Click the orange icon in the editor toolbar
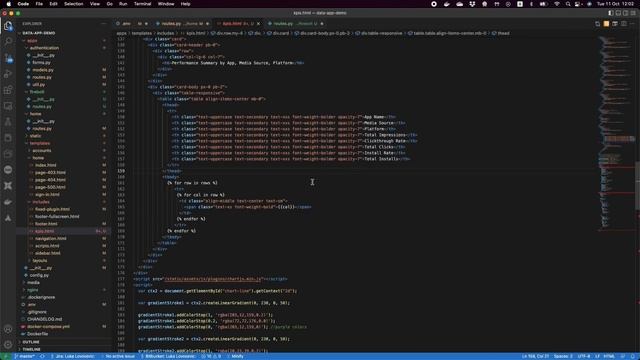Screen dimensions: 640x360 [x=606, y=24]
